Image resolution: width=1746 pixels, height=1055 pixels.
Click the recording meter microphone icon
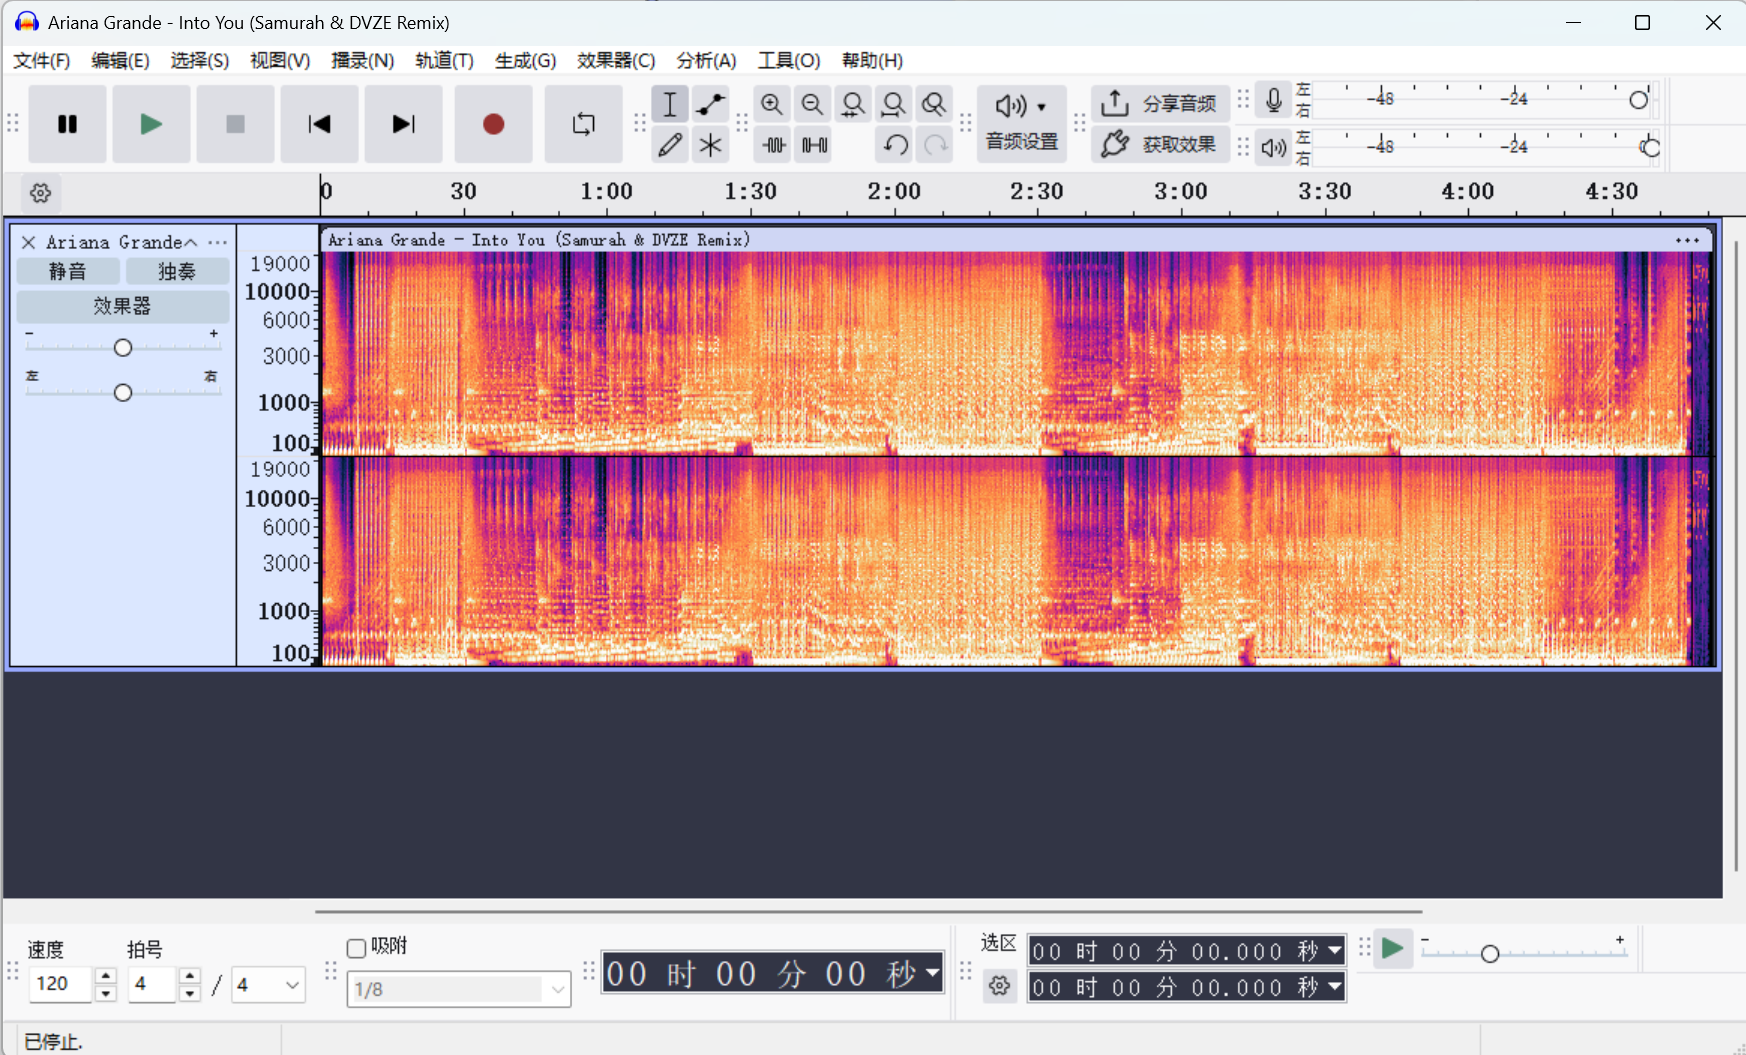[x=1273, y=100]
